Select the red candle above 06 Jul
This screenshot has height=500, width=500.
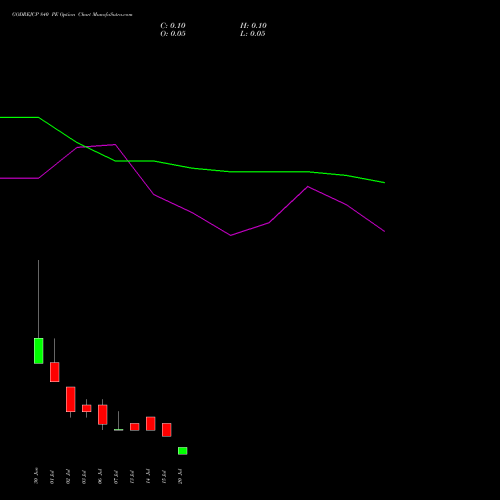(103, 414)
